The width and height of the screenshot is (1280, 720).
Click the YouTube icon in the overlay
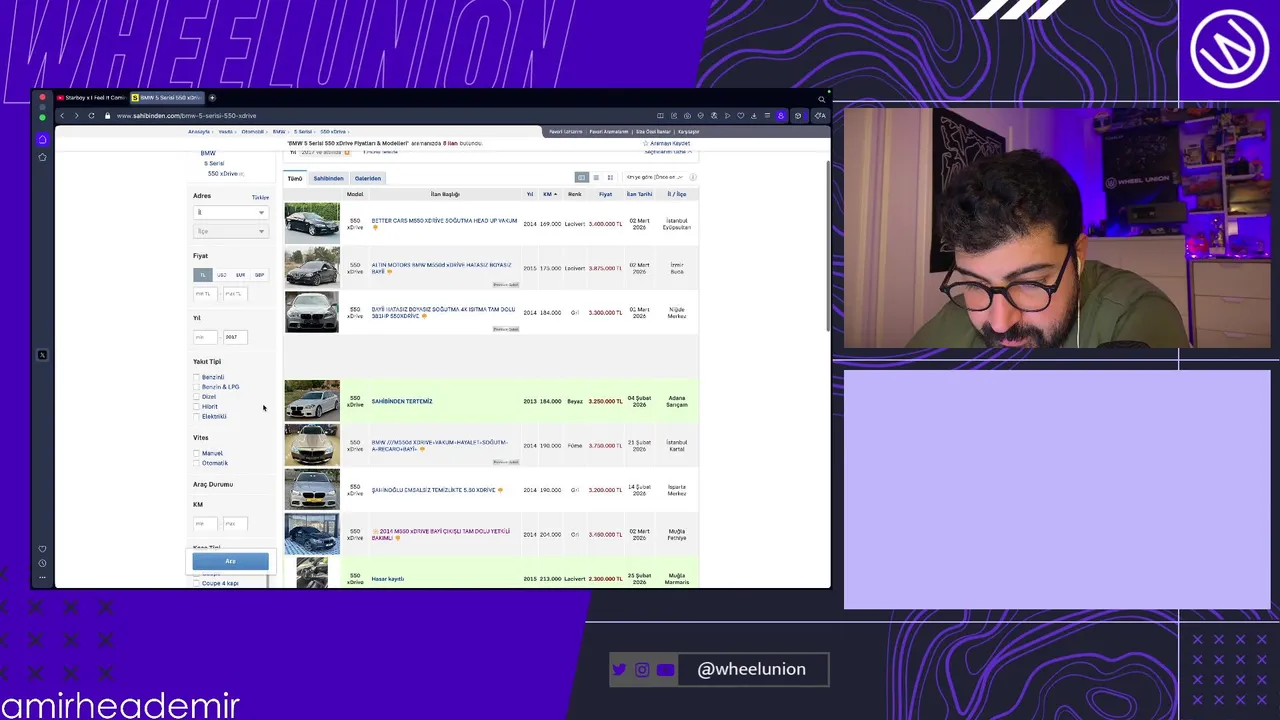coord(665,670)
